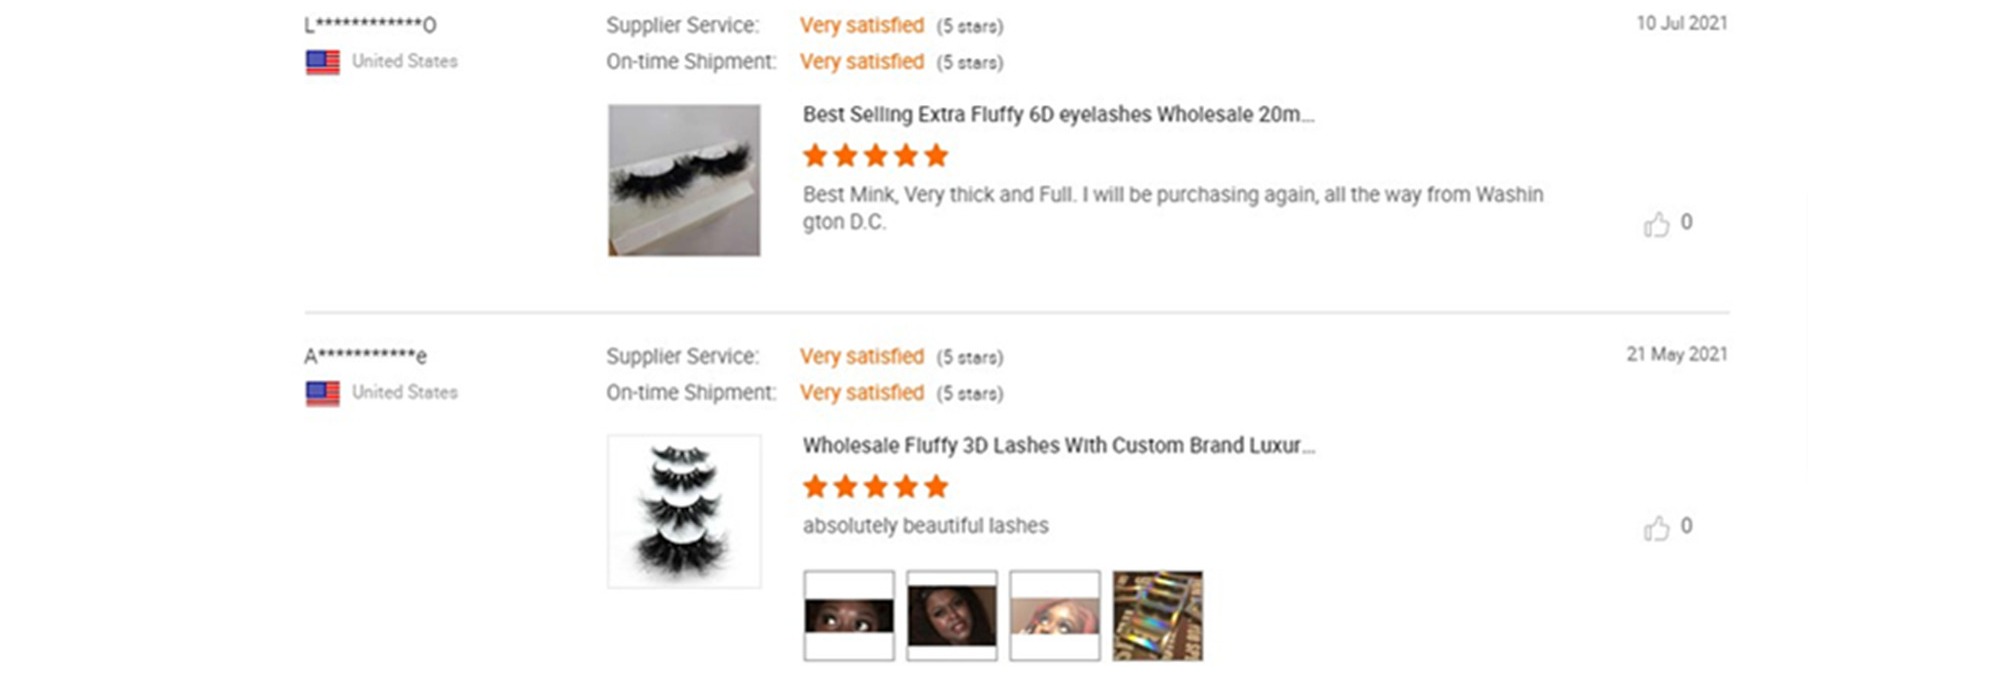Open Best Selling Extra Fluffy 6D eyelashes link

click(1058, 115)
